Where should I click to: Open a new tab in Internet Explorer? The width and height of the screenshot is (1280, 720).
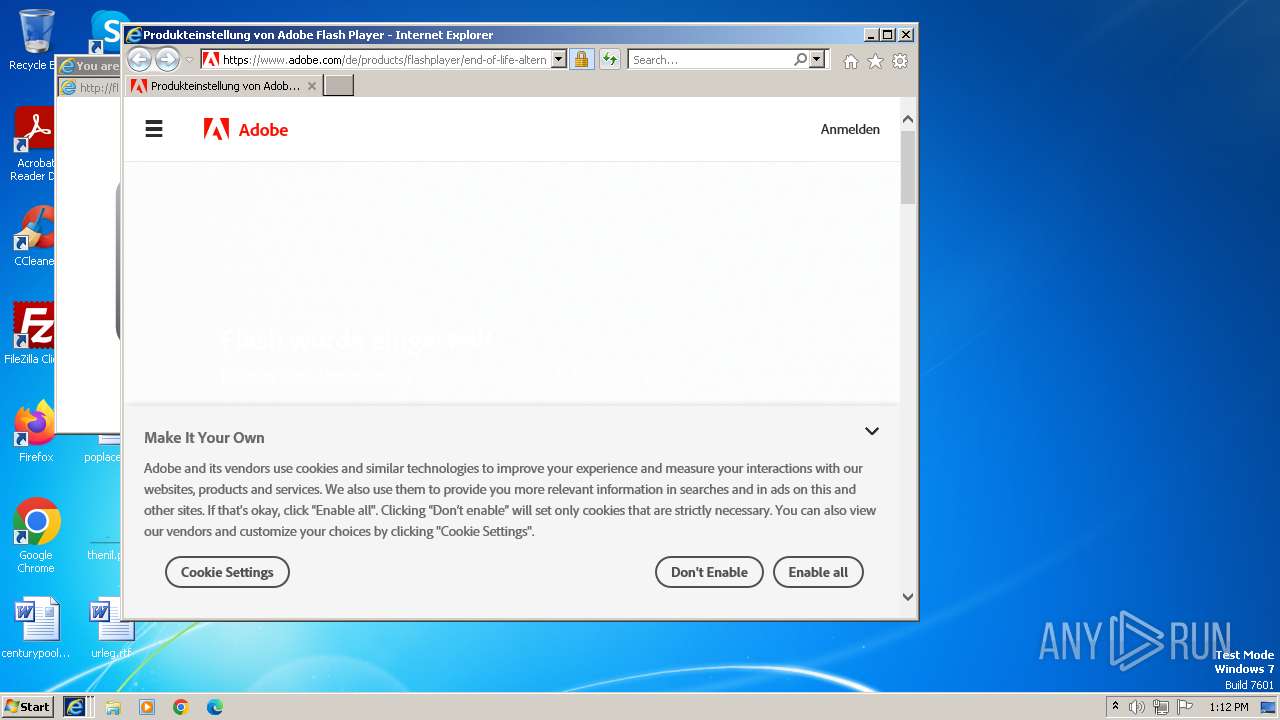coord(339,86)
